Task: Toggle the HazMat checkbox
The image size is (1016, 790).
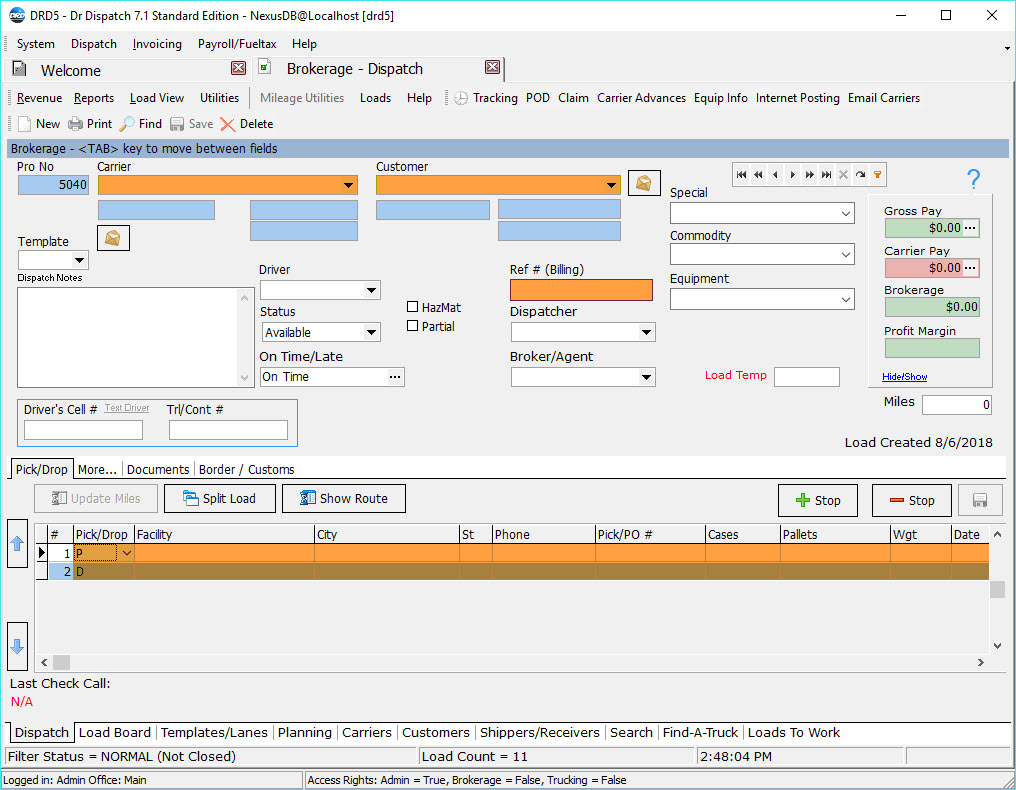Action: click(x=412, y=307)
